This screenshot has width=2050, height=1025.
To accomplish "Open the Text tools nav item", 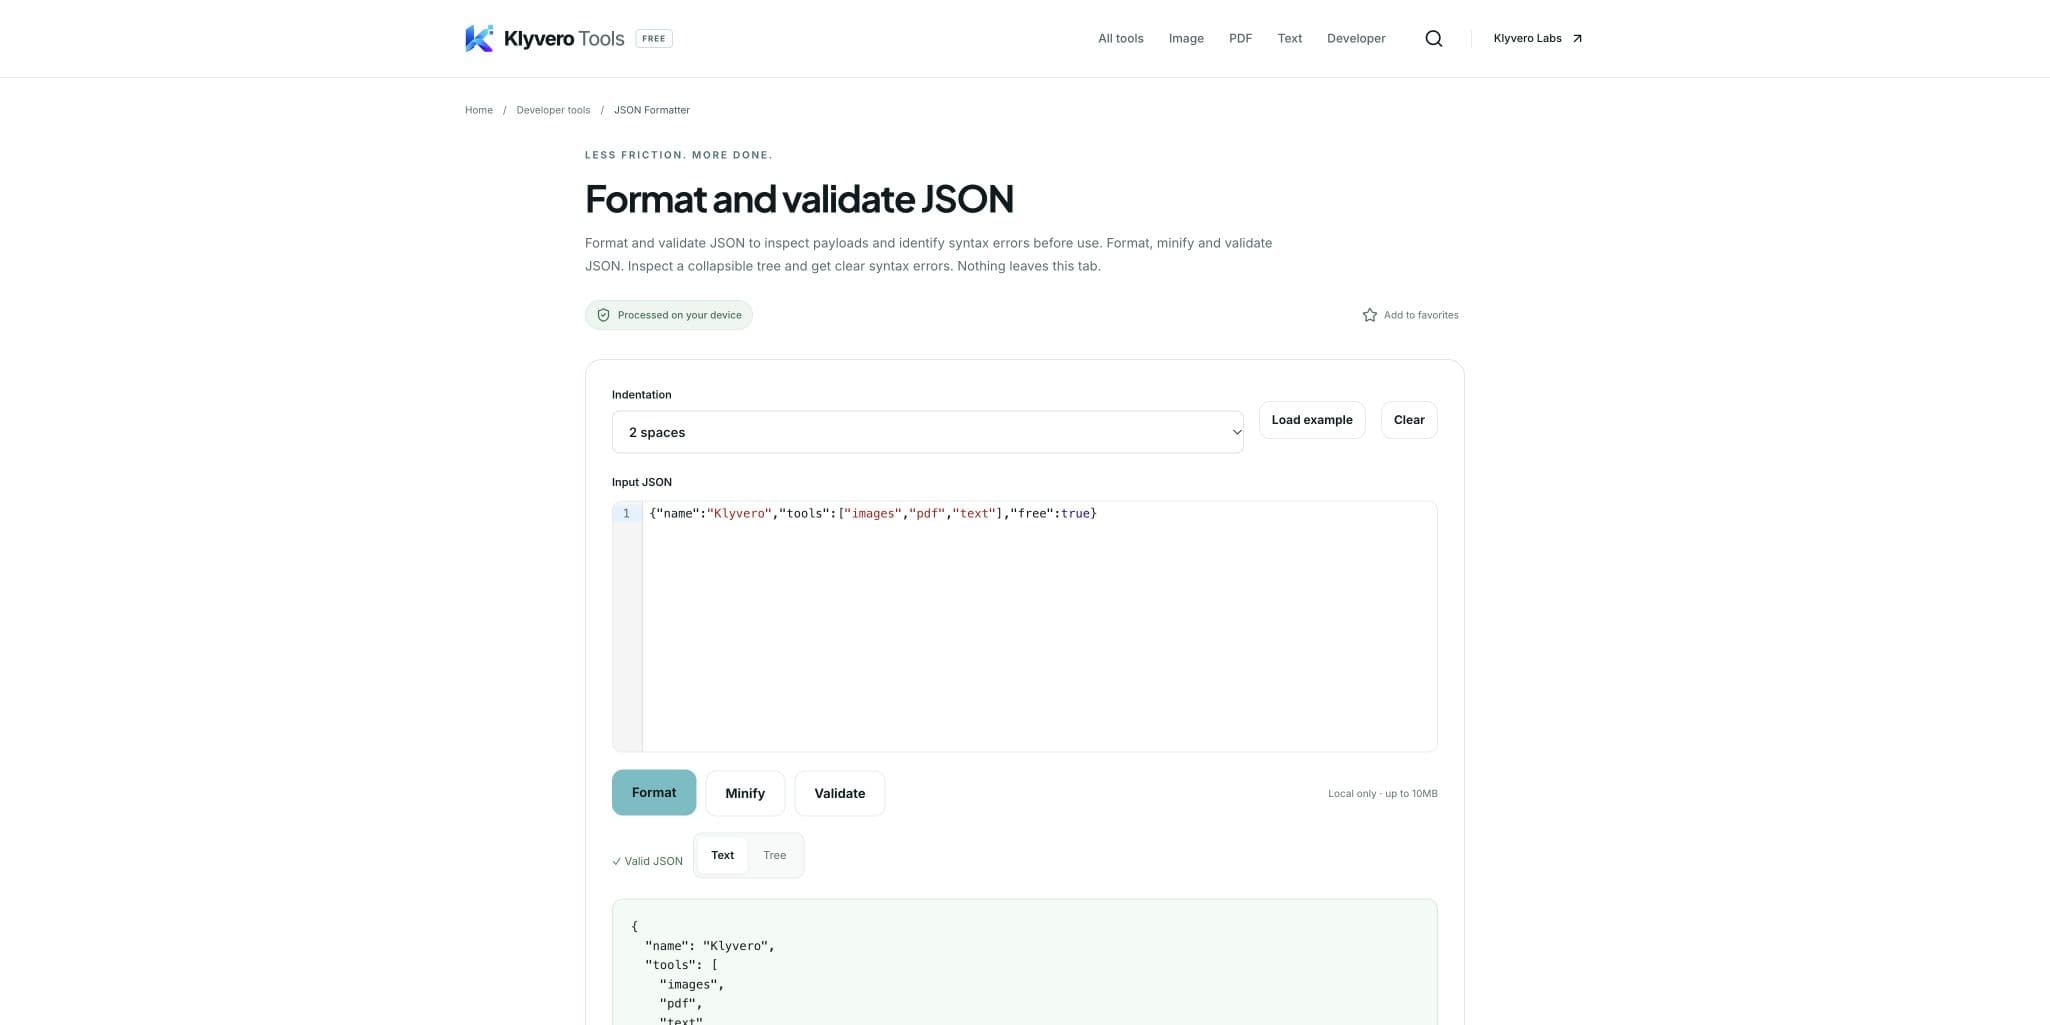I will (1289, 38).
